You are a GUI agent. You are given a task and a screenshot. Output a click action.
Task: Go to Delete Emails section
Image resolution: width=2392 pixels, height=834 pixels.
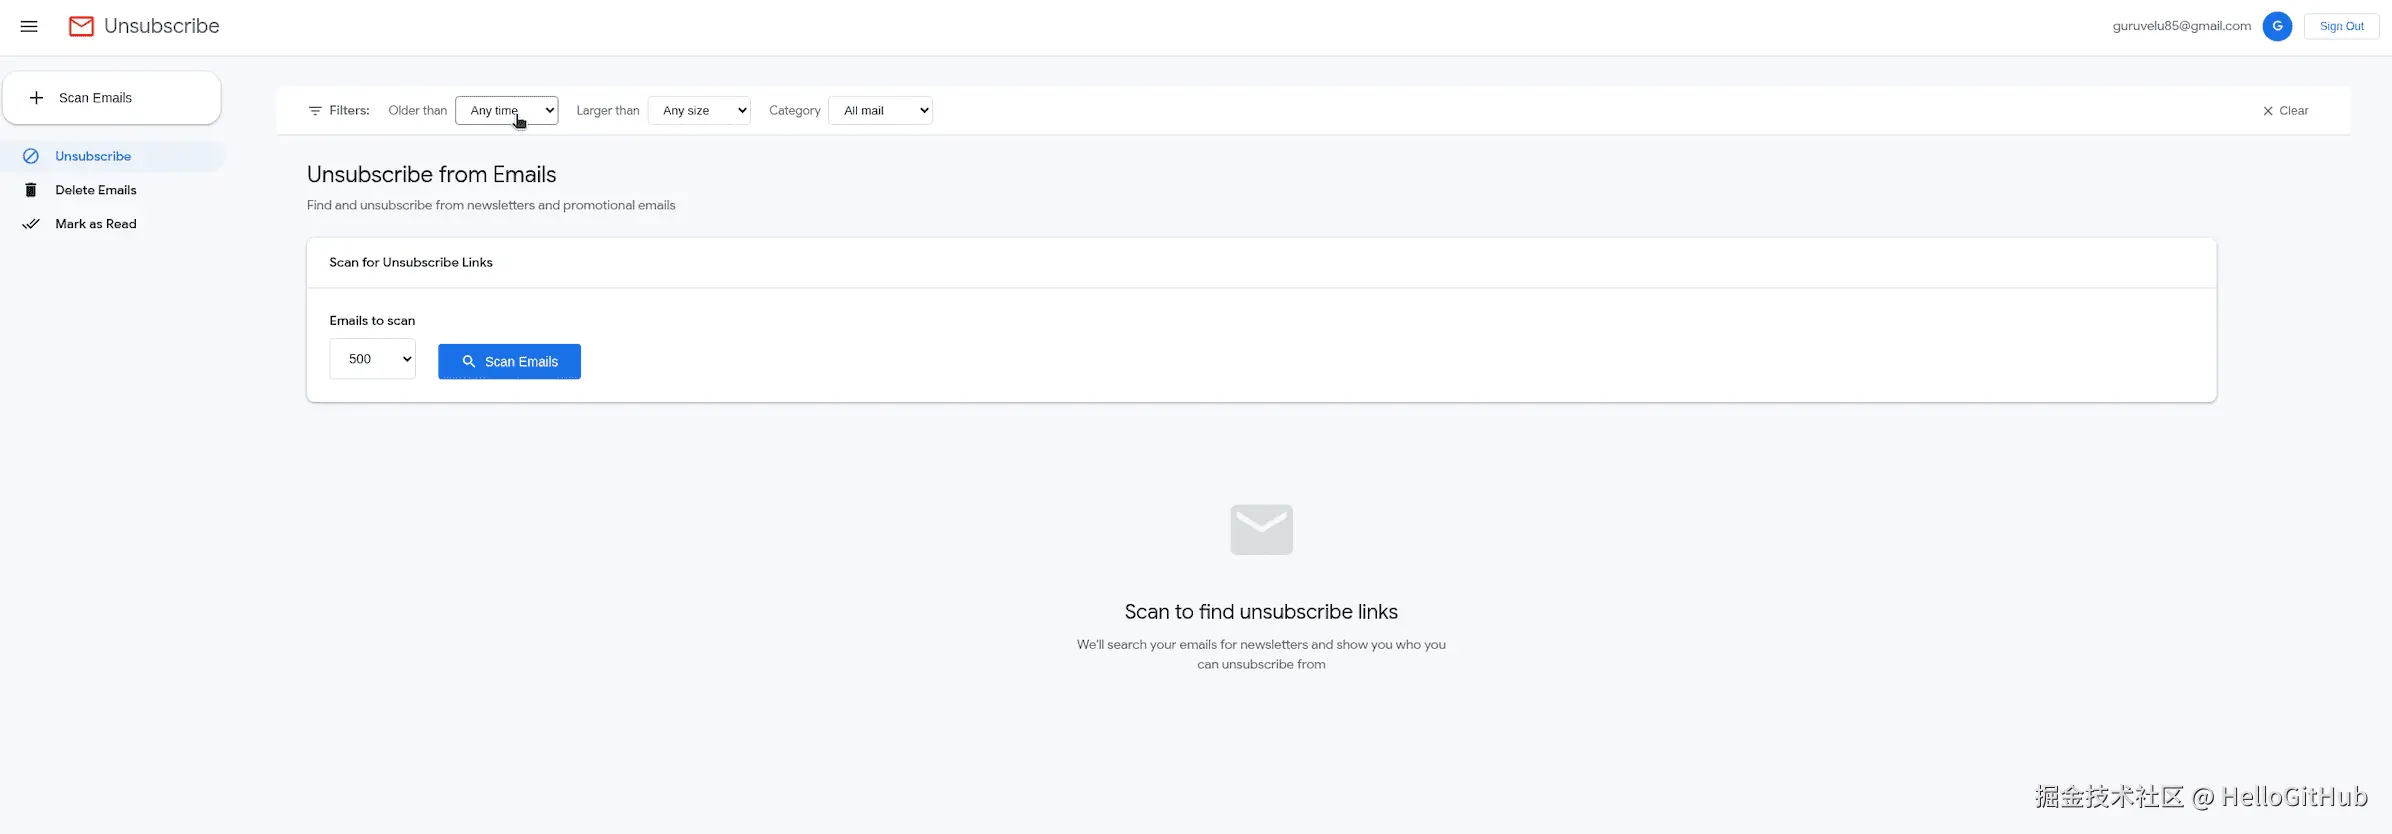(x=112, y=190)
